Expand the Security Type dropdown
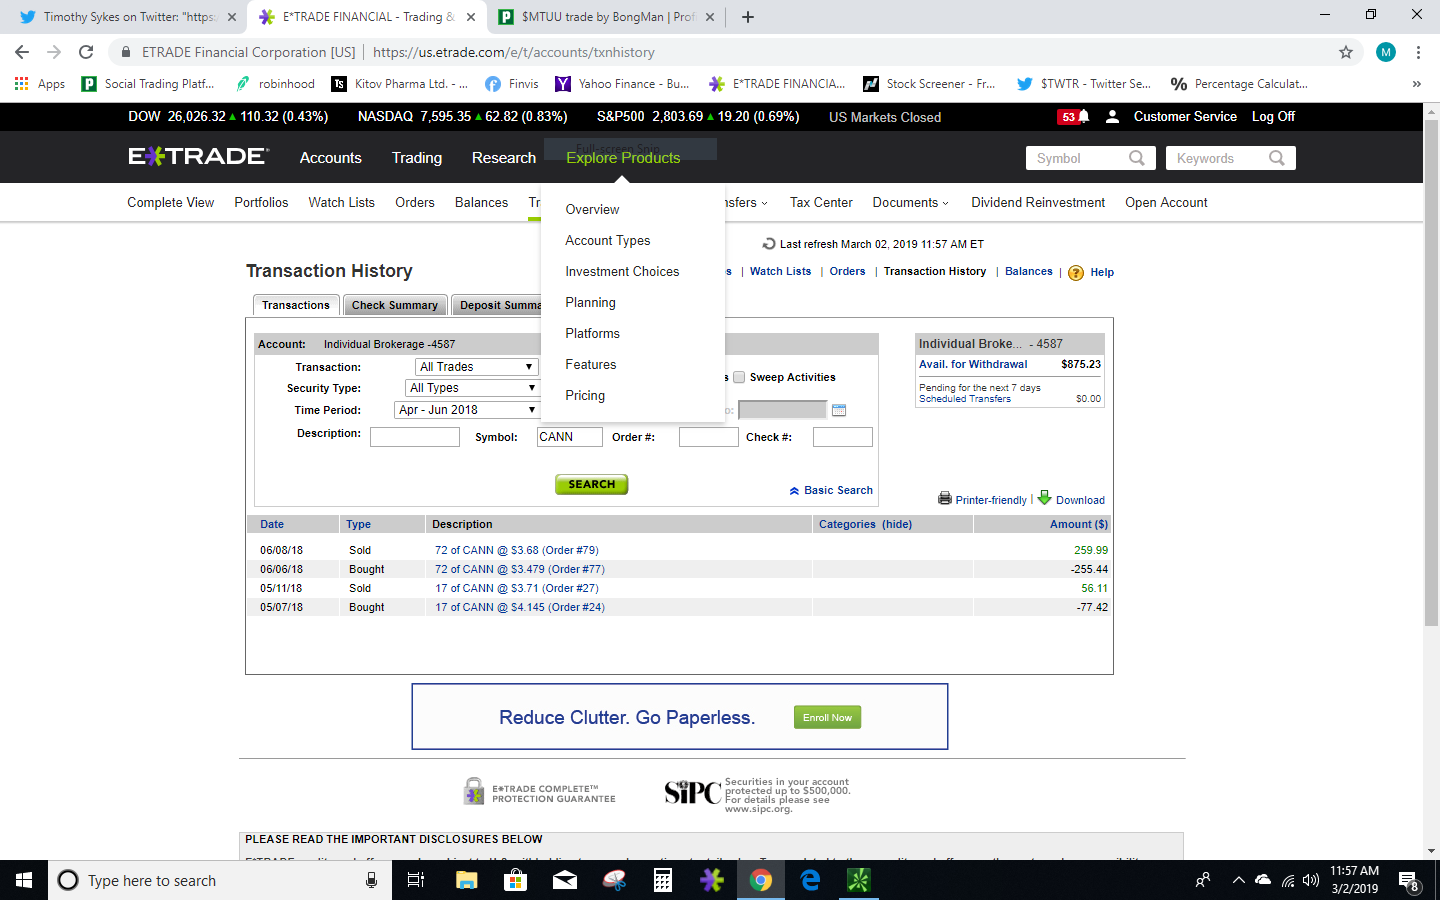The width and height of the screenshot is (1440, 900). [x=472, y=388]
